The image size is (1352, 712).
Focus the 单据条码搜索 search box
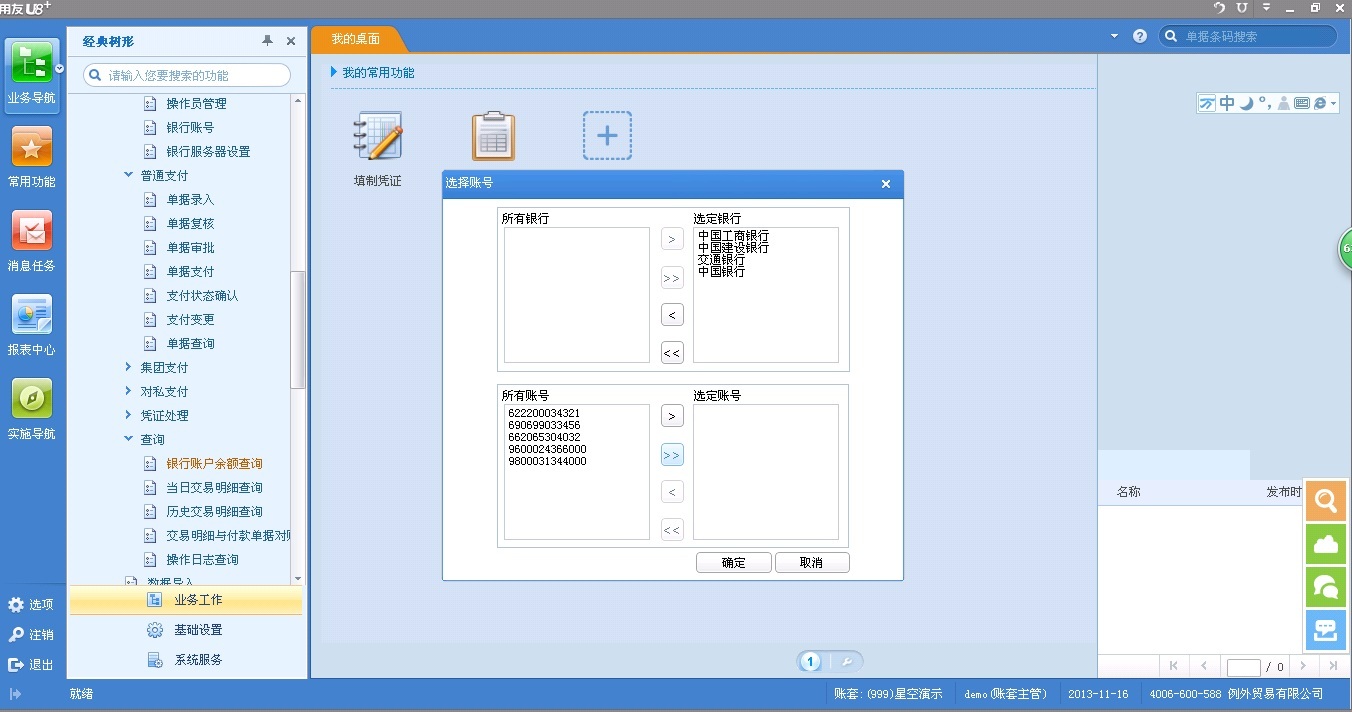(1248, 36)
